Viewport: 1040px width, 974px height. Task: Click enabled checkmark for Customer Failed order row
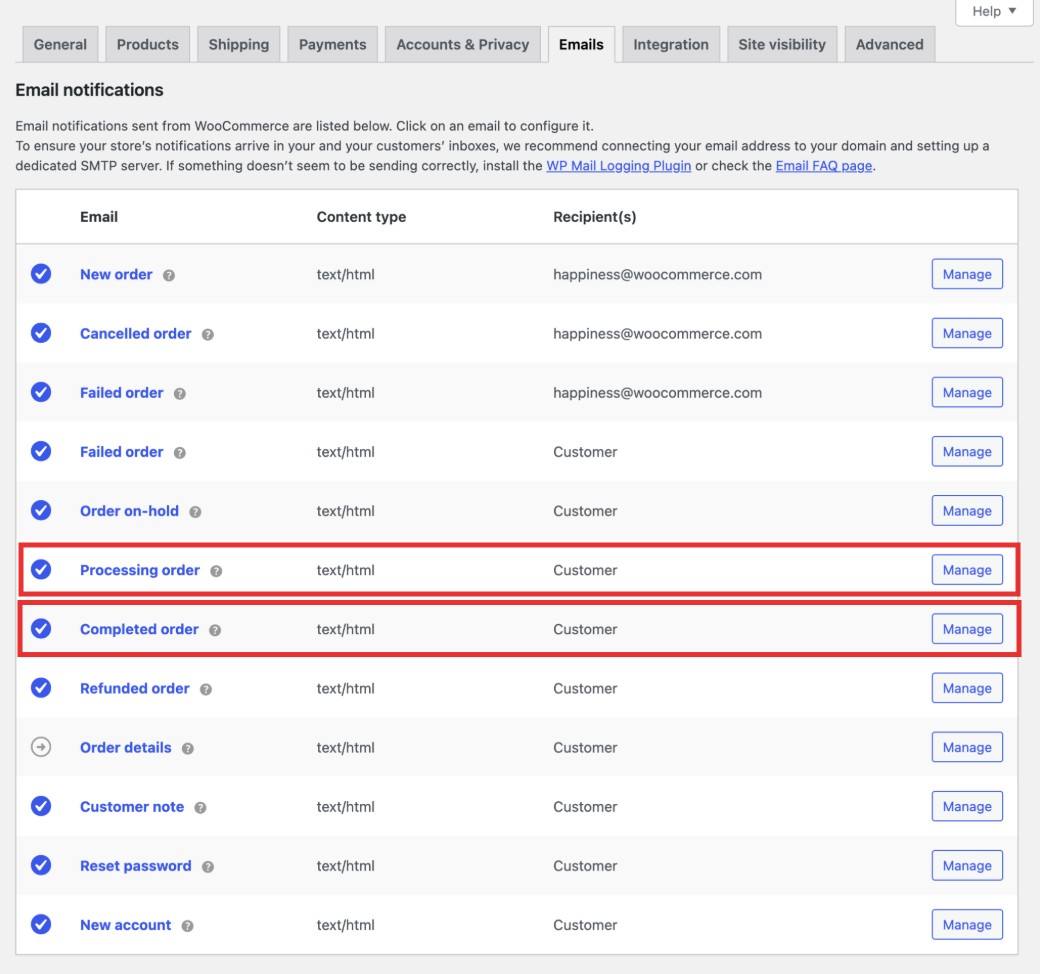click(41, 451)
